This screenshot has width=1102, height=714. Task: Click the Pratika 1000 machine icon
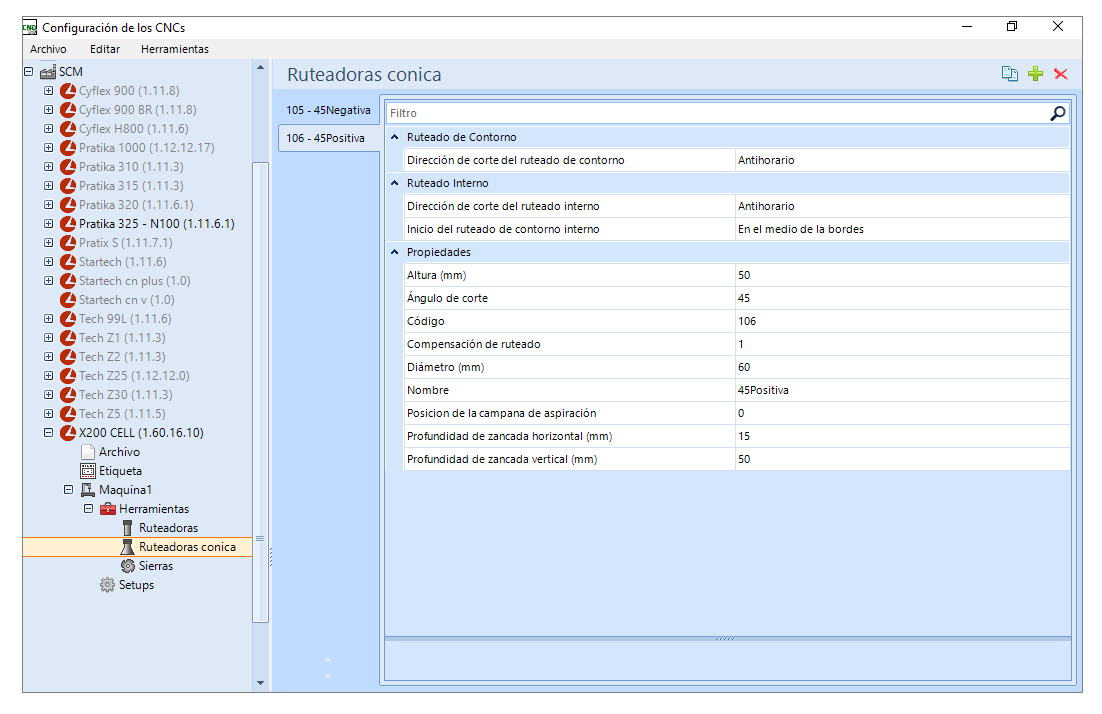(x=68, y=148)
